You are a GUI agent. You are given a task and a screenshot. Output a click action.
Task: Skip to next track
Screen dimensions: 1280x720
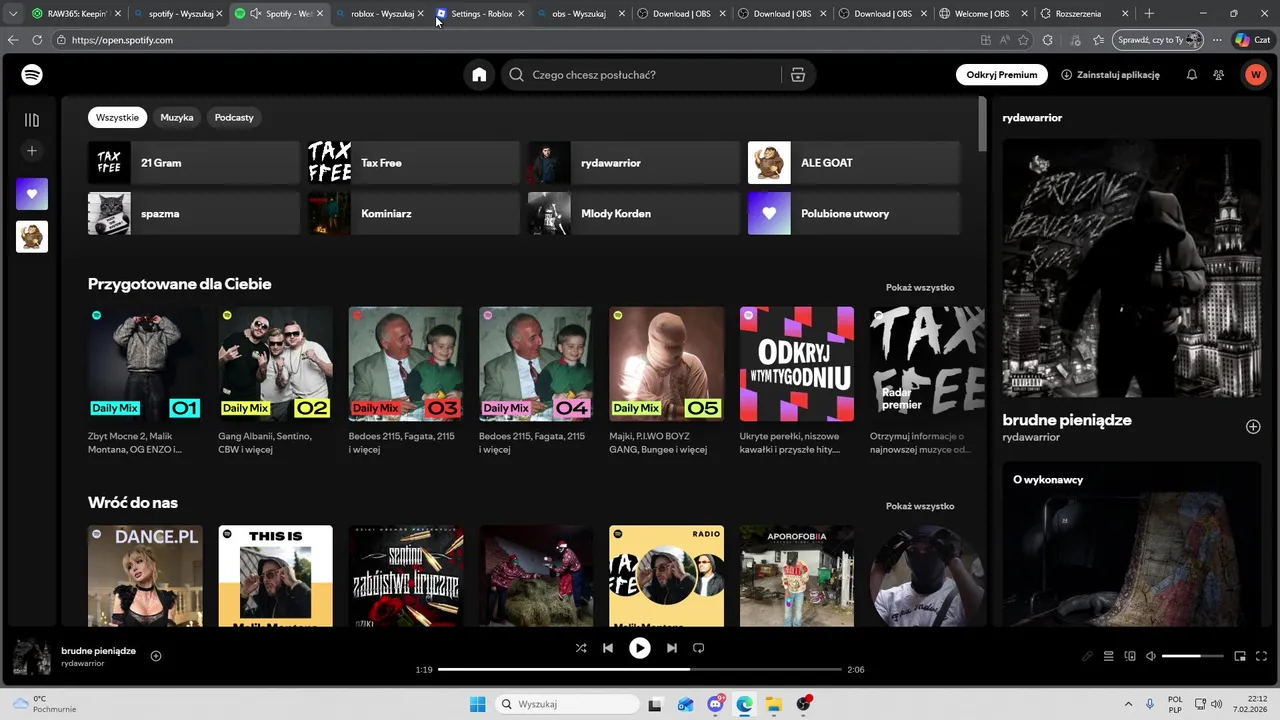coord(672,648)
